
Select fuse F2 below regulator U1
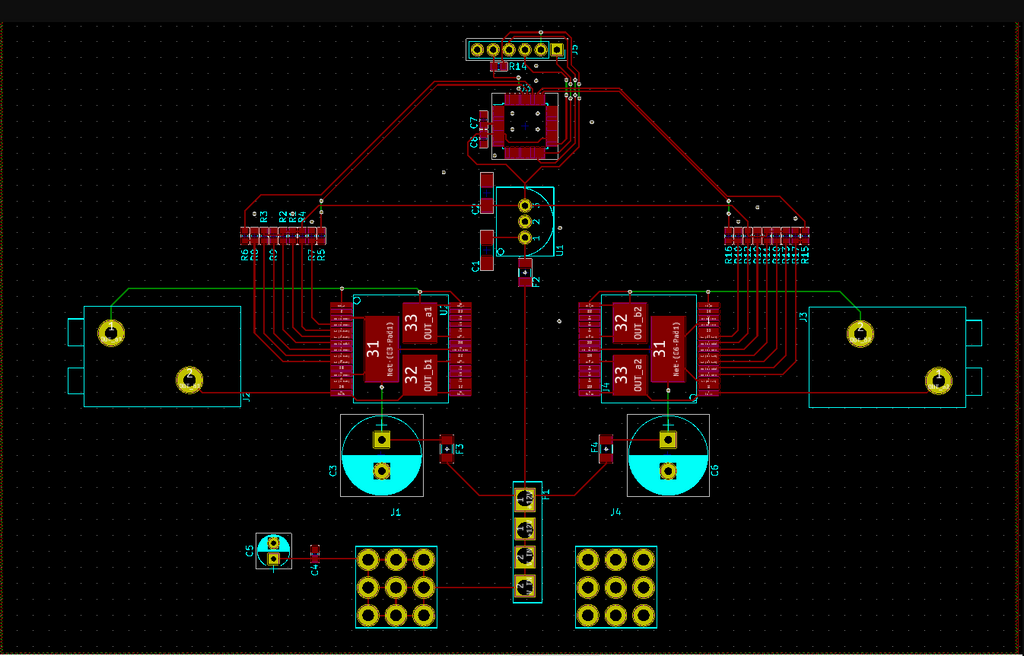(x=525, y=272)
